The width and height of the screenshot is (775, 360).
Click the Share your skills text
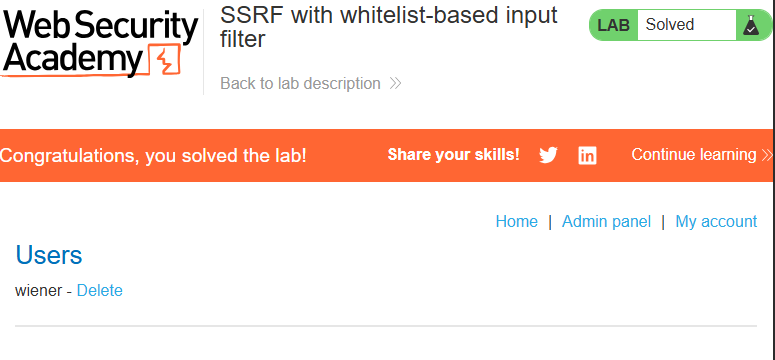click(x=453, y=155)
